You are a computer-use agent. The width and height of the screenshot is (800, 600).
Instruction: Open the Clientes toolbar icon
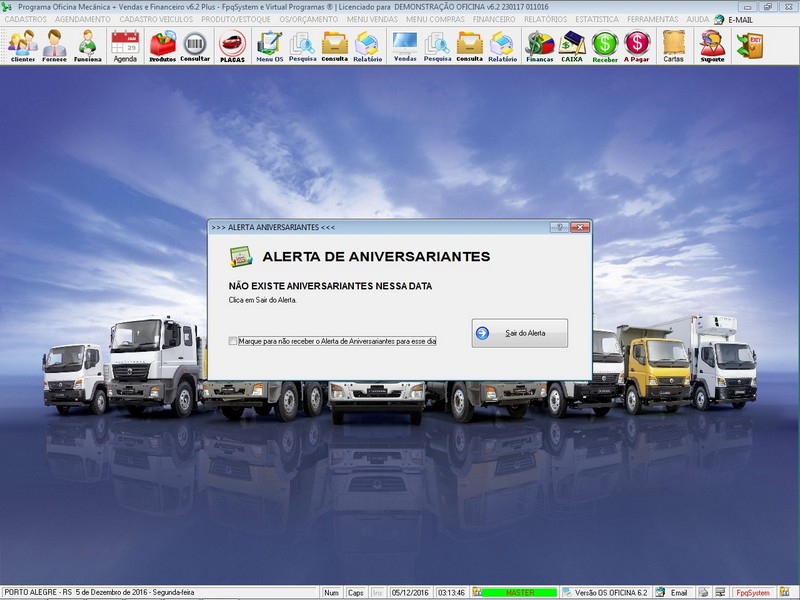click(22, 46)
